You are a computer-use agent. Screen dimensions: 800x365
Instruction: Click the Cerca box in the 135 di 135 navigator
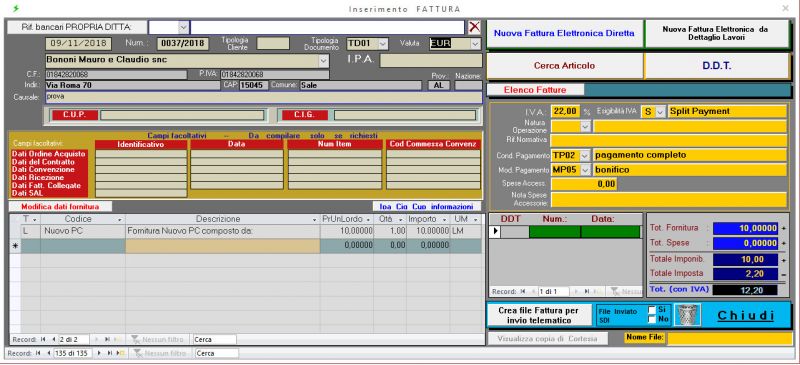point(217,353)
